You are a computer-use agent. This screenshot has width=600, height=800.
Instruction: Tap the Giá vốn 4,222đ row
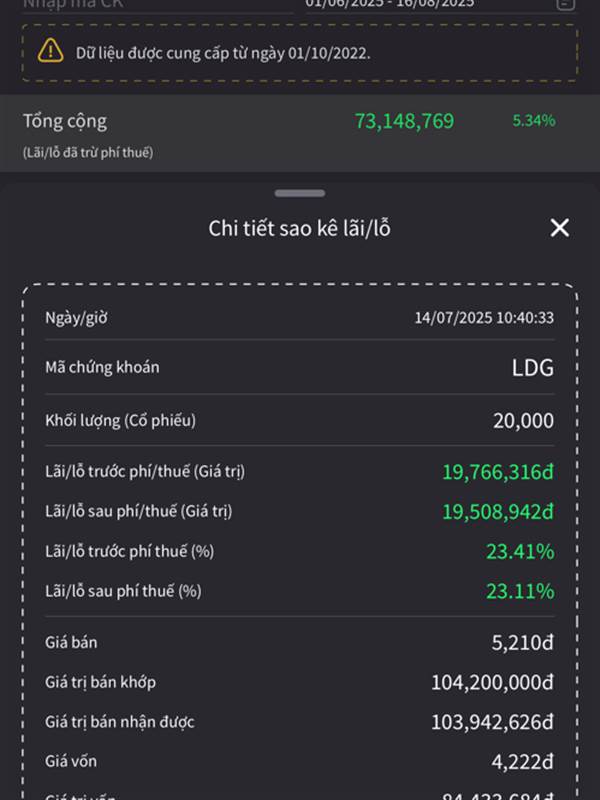point(299,762)
